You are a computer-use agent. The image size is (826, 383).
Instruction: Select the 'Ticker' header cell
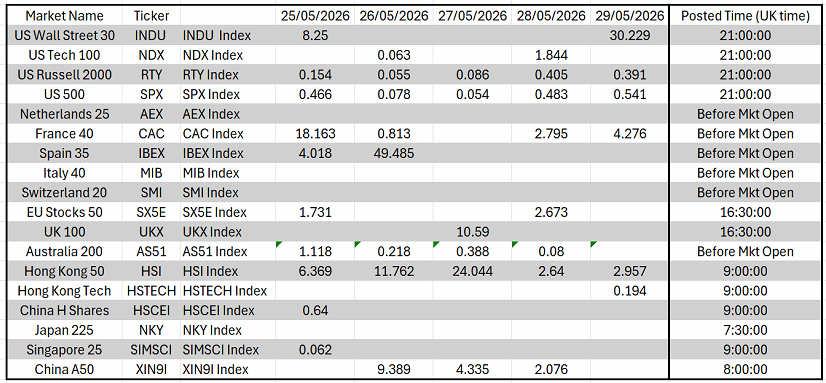tap(150, 16)
